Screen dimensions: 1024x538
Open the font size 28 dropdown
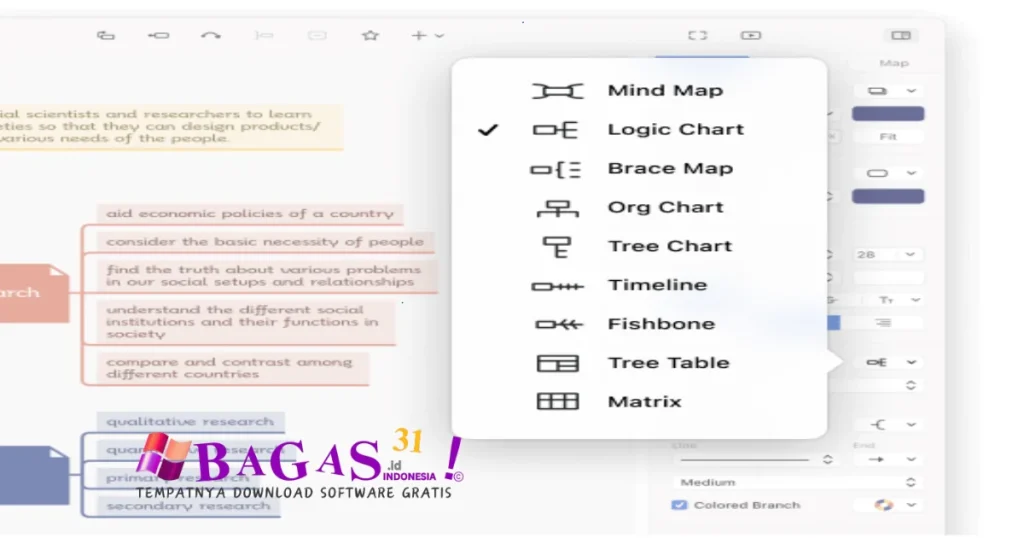point(887,255)
